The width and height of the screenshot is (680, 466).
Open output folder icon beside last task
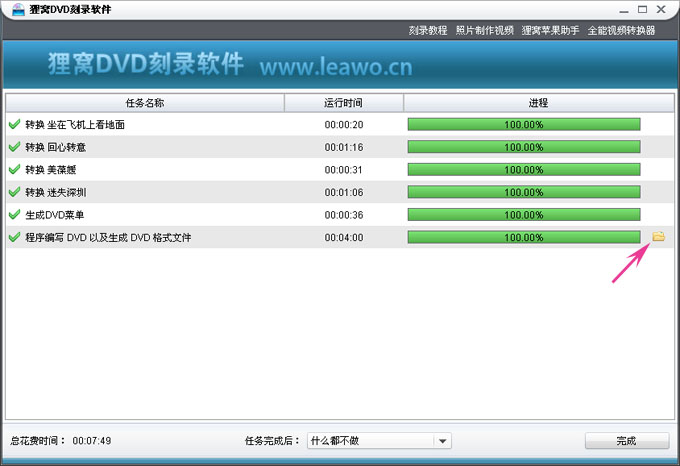click(x=658, y=236)
